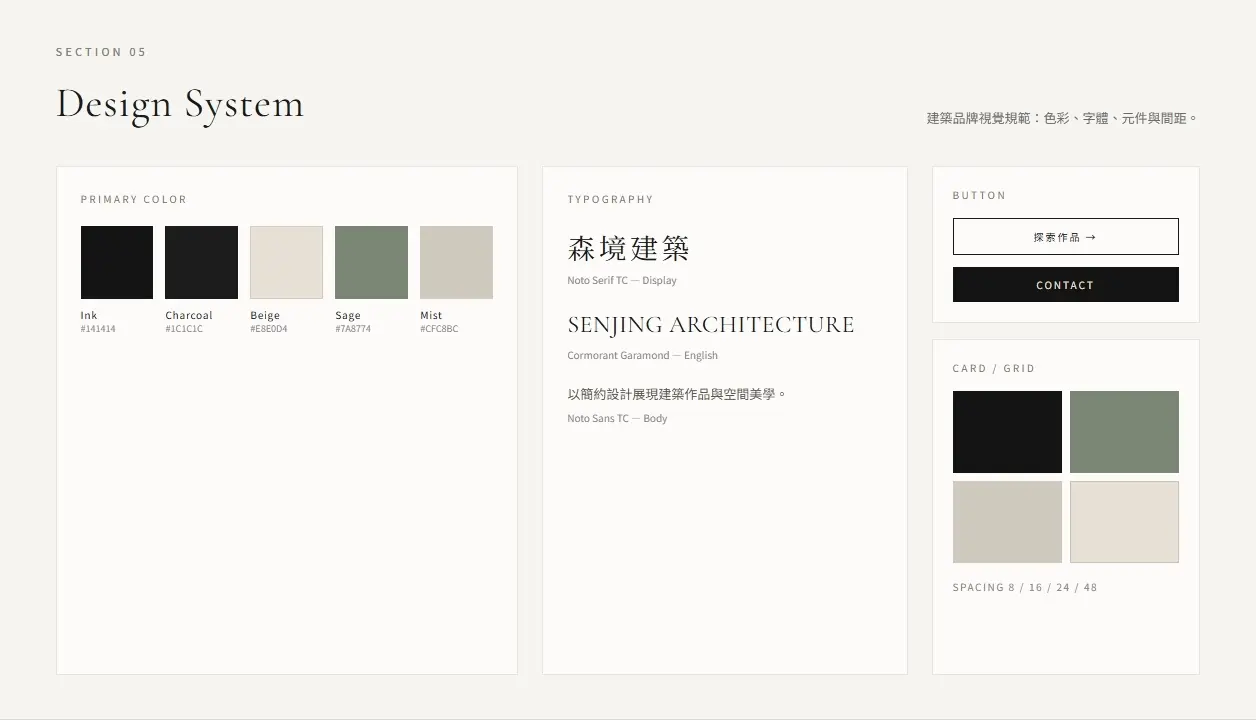The width and height of the screenshot is (1256, 720).
Task: Select the black grid card
Action: click(1007, 432)
